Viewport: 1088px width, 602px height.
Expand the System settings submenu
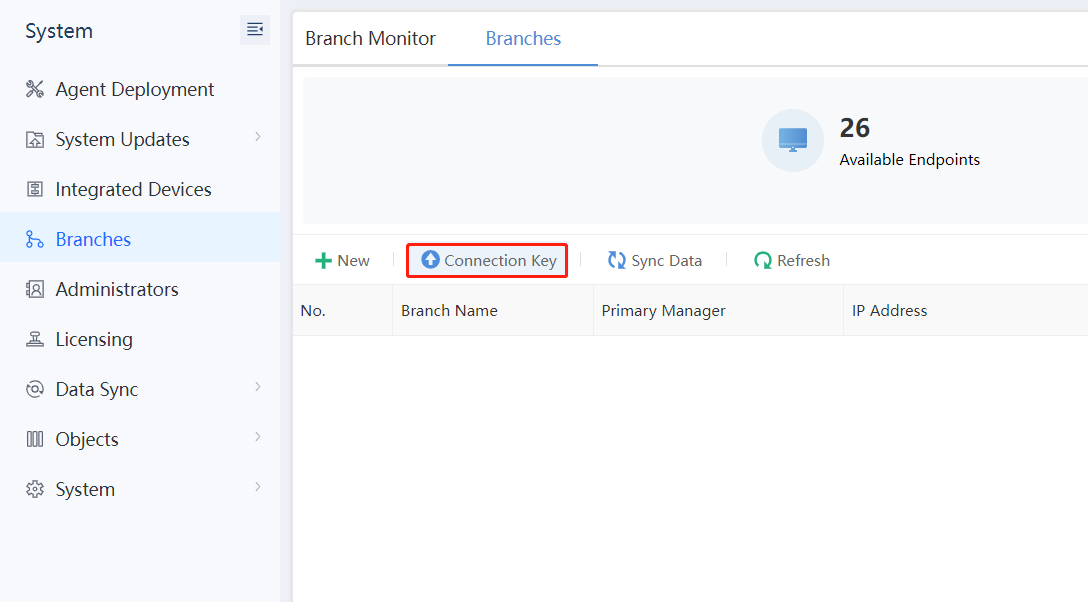click(258, 487)
